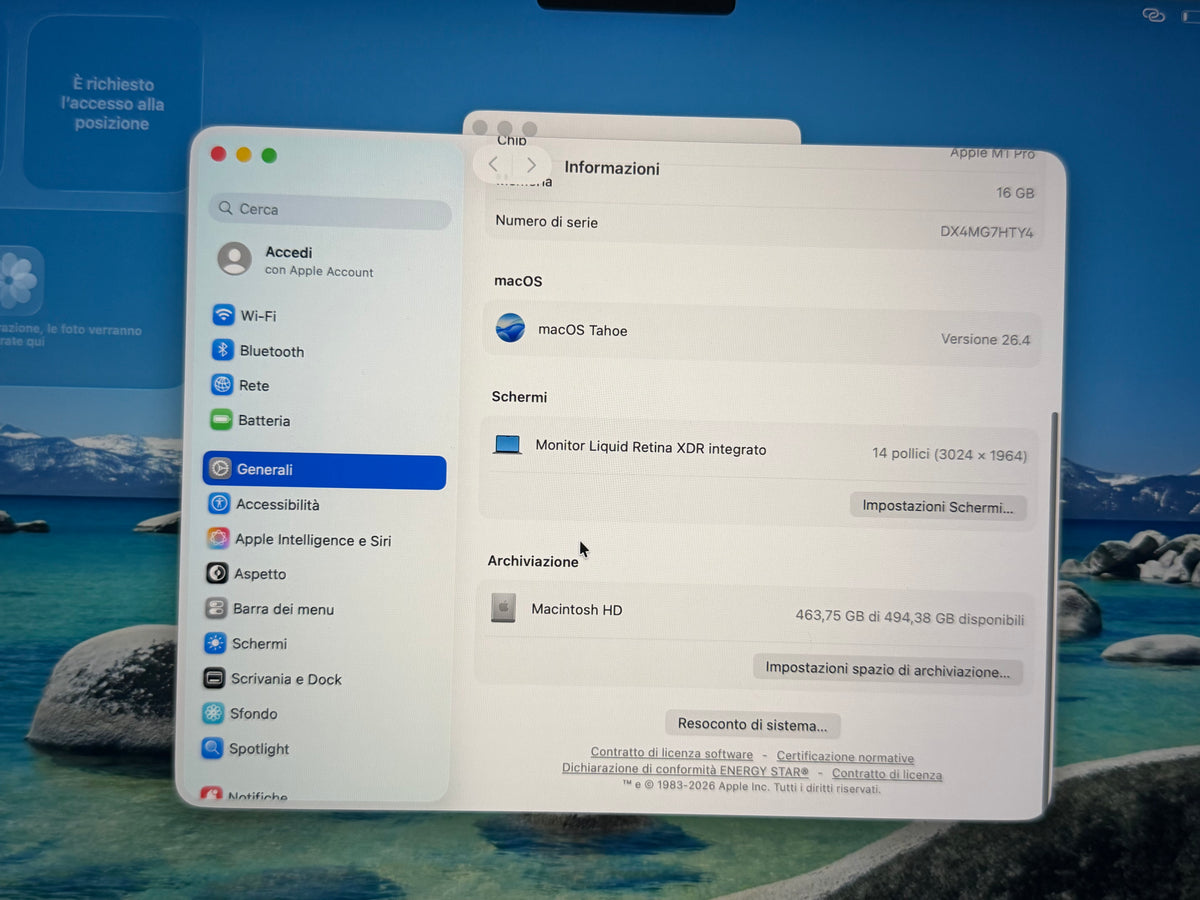Click the 16 GB memory value
This screenshot has width=1200, height=900.
coord(1015,193)
